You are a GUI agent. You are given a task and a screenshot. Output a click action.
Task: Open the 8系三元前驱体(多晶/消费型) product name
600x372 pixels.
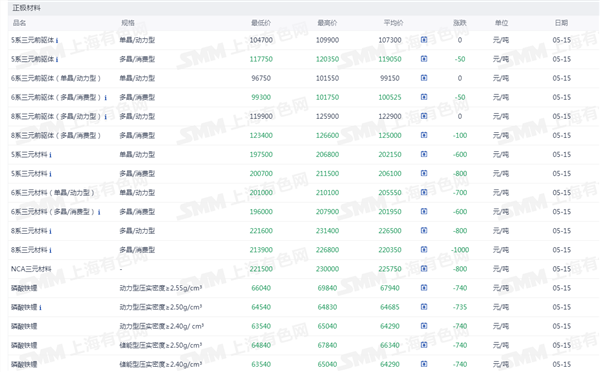pyautogui.click(x=55, y=135)
